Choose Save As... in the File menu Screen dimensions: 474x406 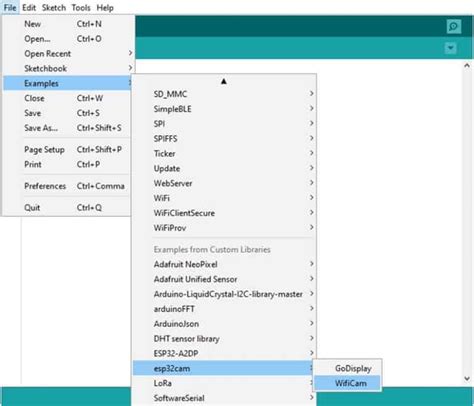[67, 128]
